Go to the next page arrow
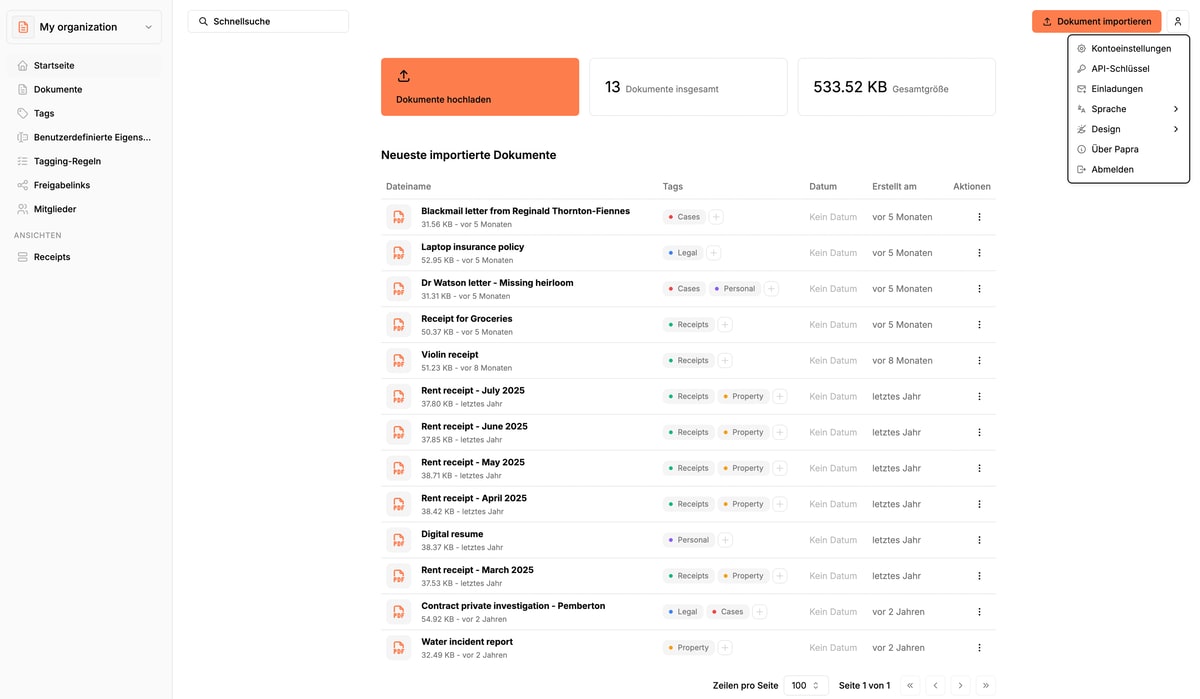Image resolution: width=1200 pixels, height=699 pixels. point(960,686)
